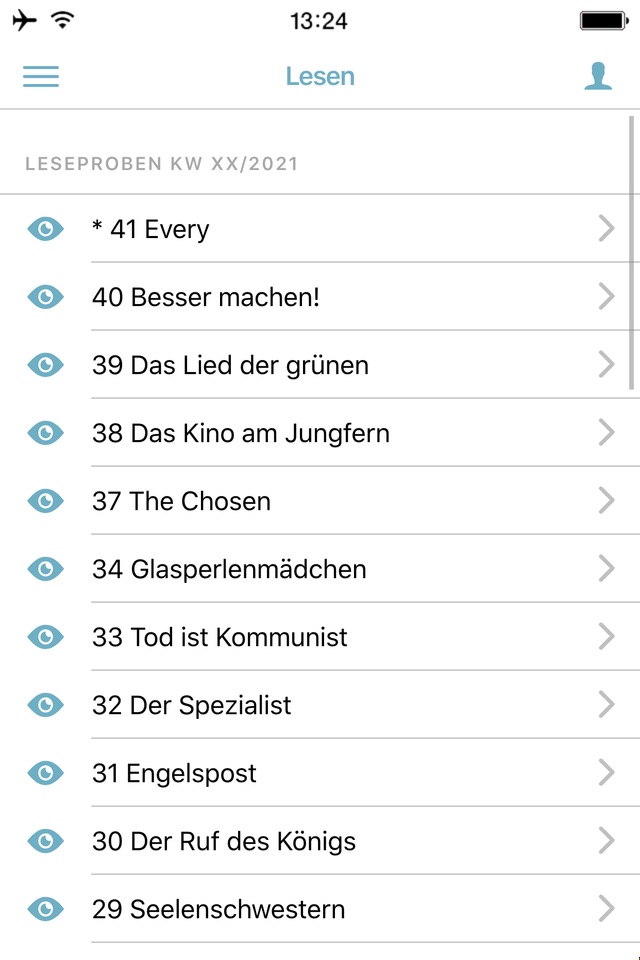
Task: Expand 41 Every using its chevron
Action: [x=606, y=229]
